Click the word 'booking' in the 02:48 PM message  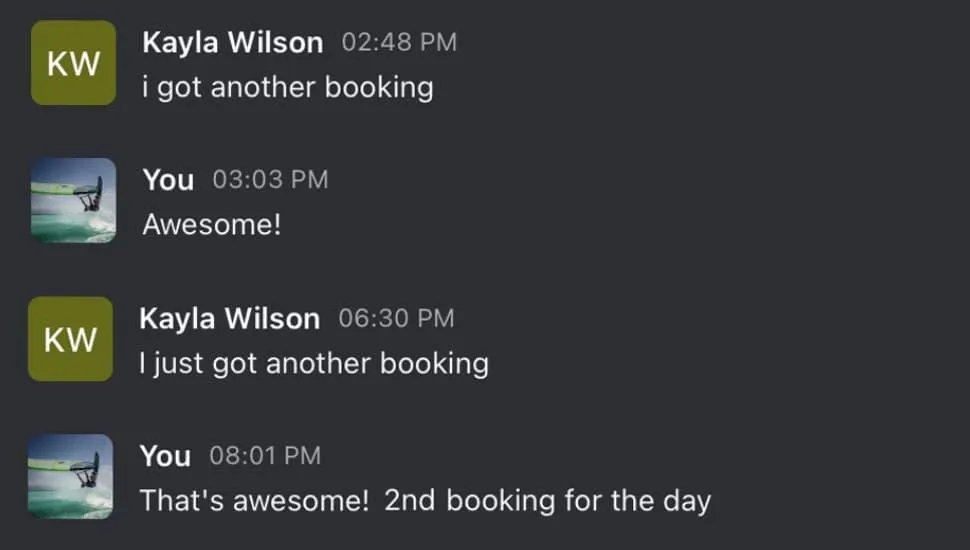coord(379,88)
